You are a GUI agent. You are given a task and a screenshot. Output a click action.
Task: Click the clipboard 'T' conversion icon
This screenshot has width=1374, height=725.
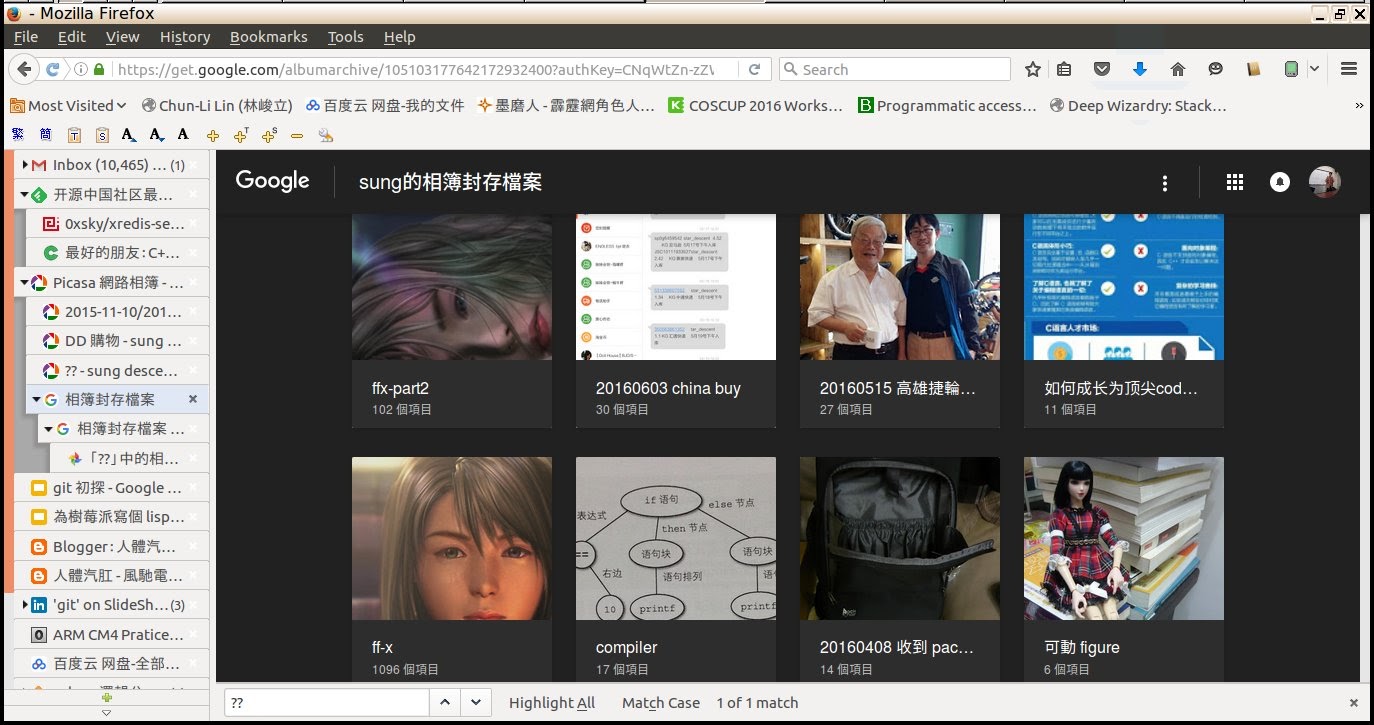coord(74,135)
